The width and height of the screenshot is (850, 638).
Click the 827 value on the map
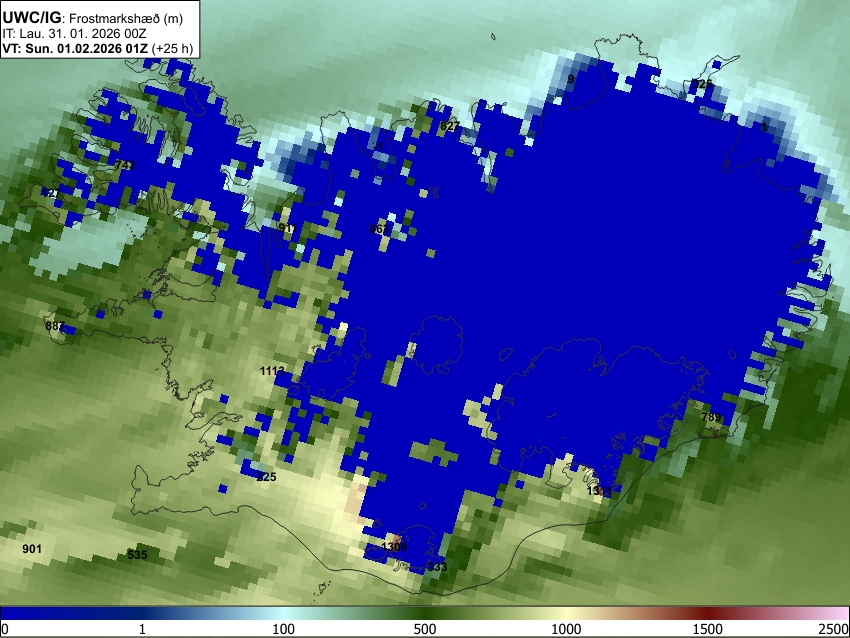tap(450, 126)
